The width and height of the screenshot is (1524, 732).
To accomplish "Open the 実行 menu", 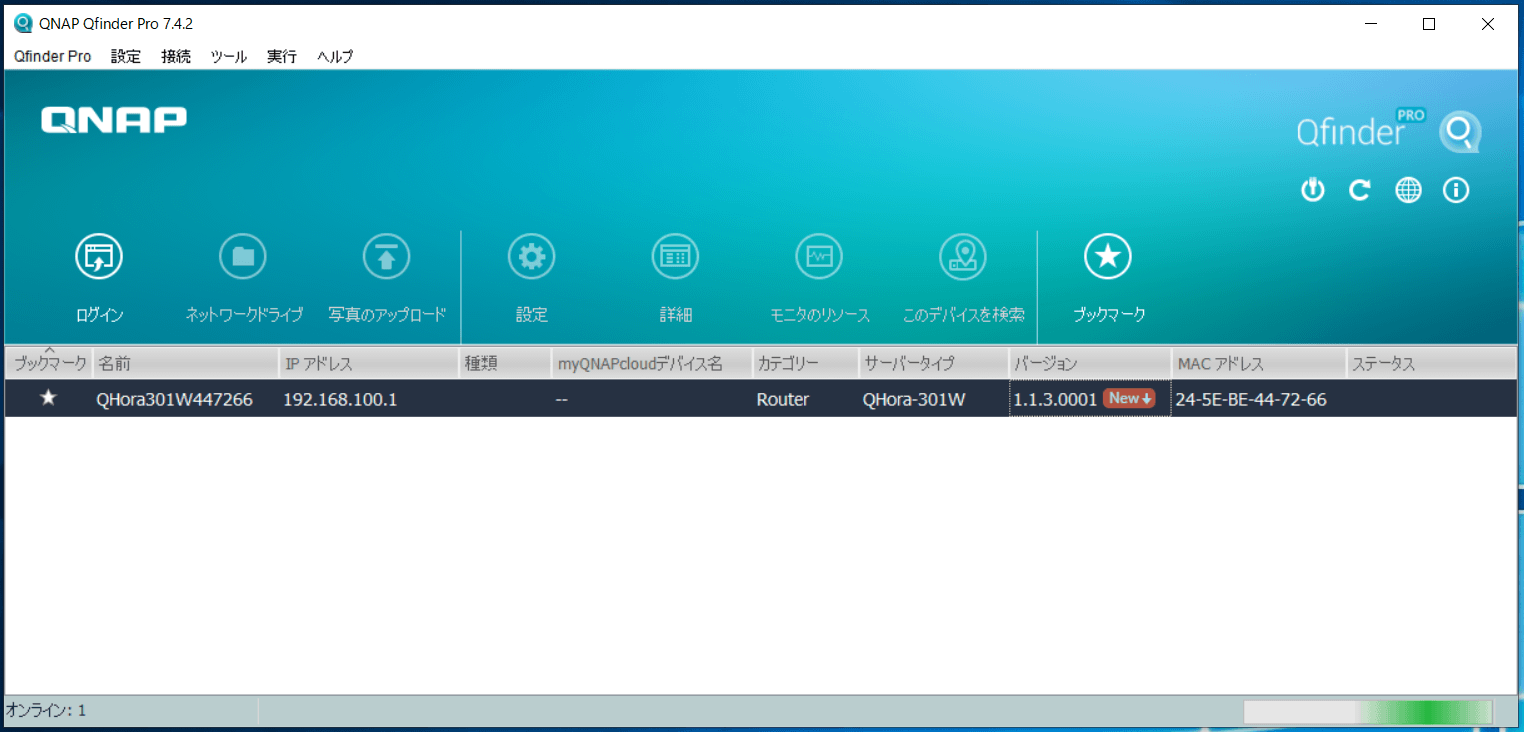I will [282, 57].
